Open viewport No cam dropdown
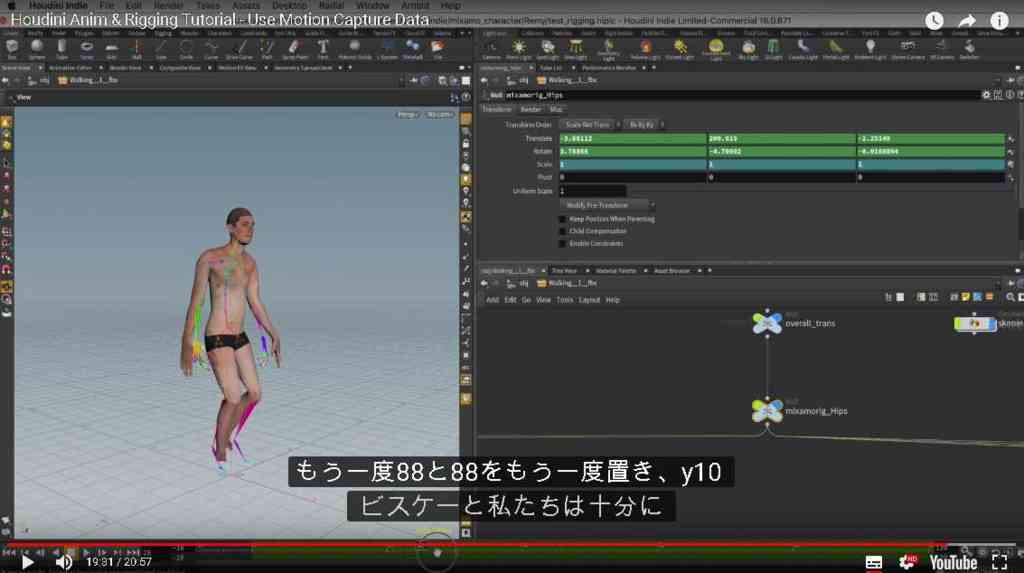 [x=440, y=114]
